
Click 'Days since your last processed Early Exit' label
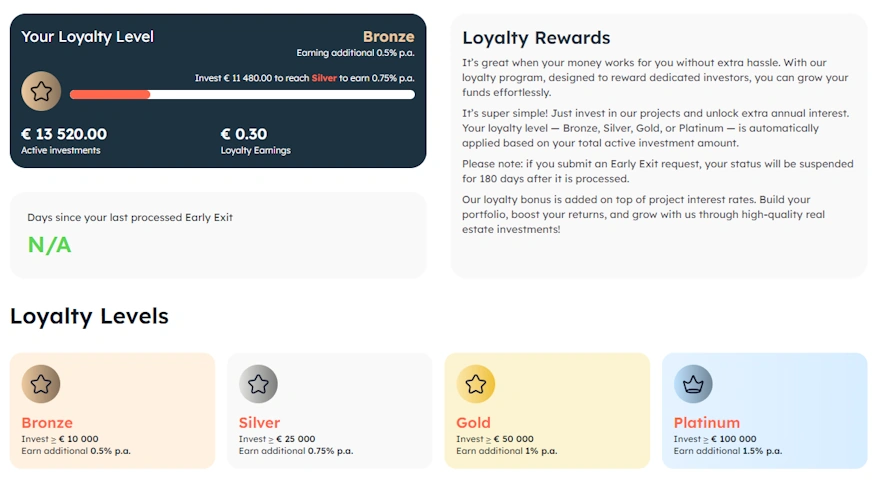point(130,217)
